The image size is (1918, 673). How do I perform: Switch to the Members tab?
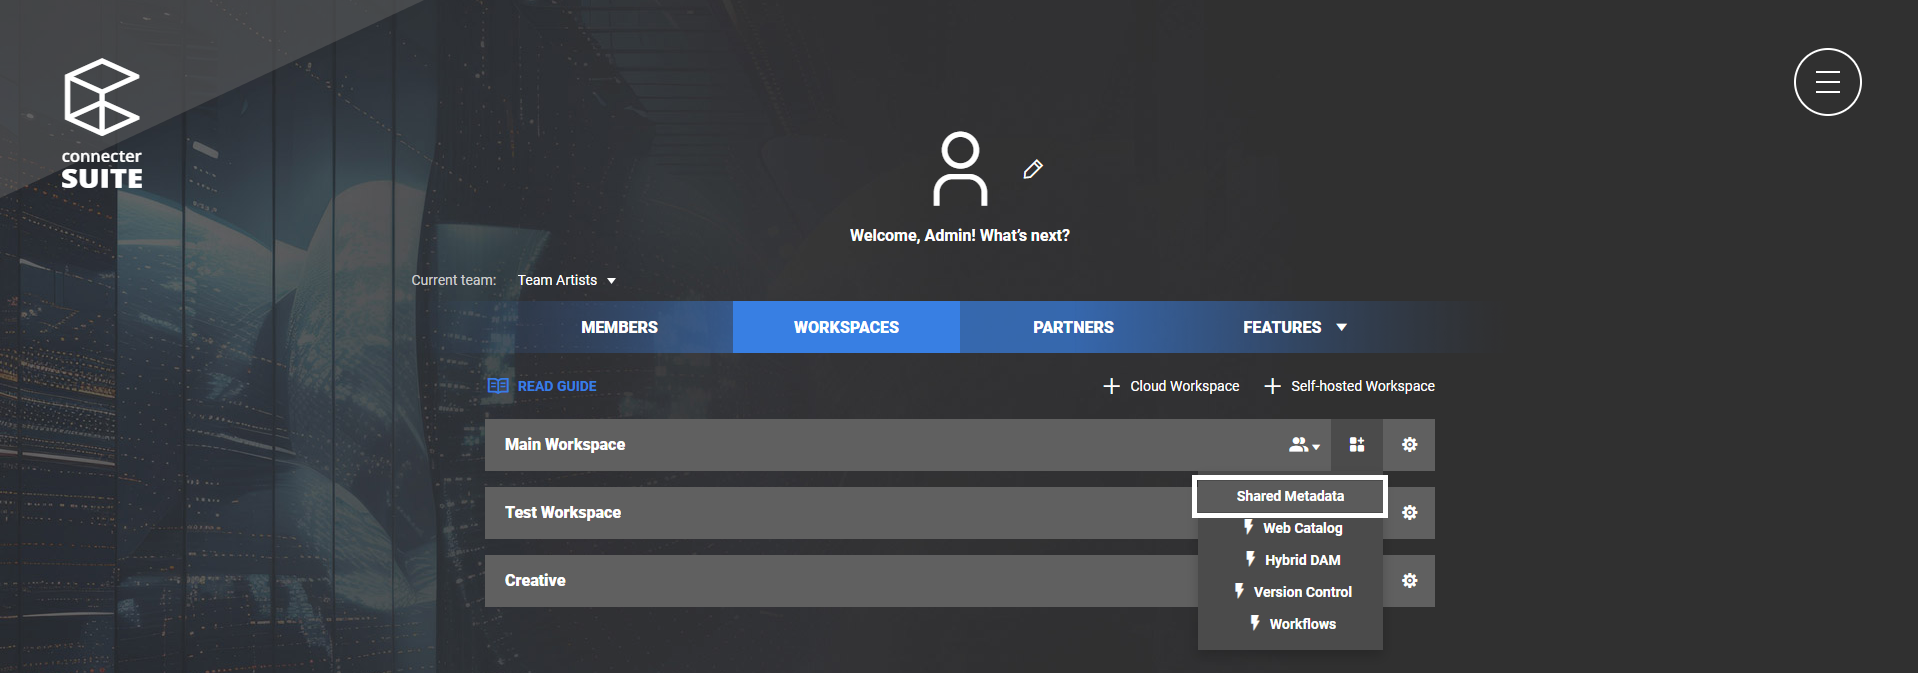619,327
